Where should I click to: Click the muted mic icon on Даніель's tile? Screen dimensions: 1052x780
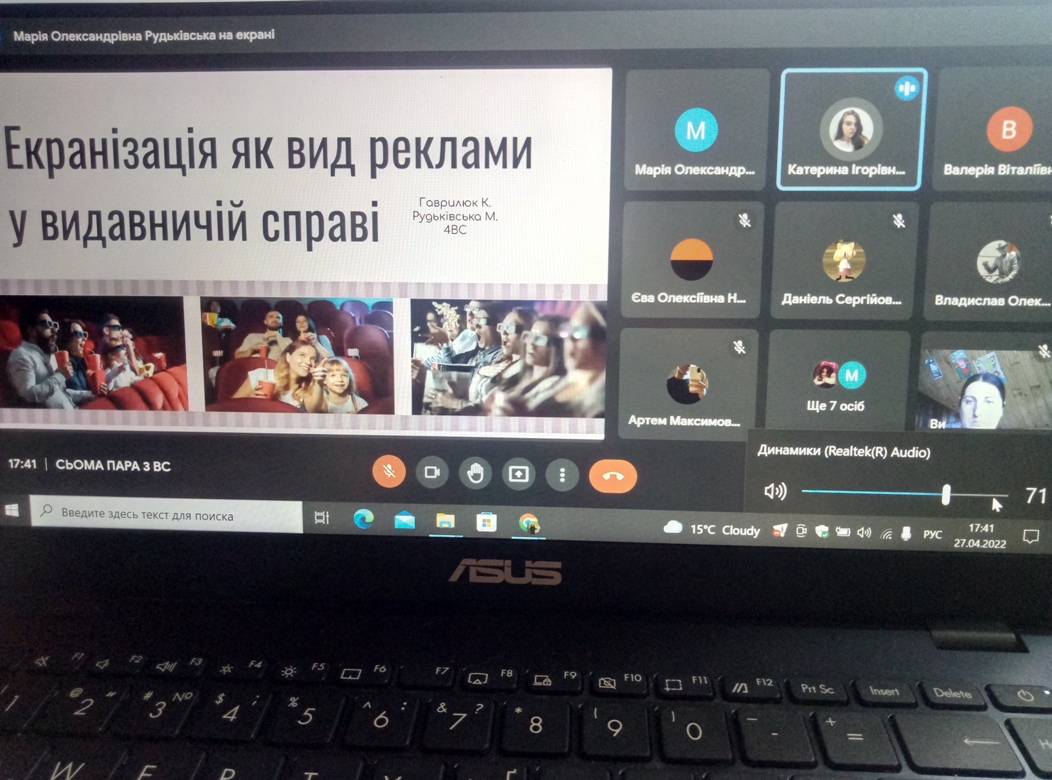(899, 221)
